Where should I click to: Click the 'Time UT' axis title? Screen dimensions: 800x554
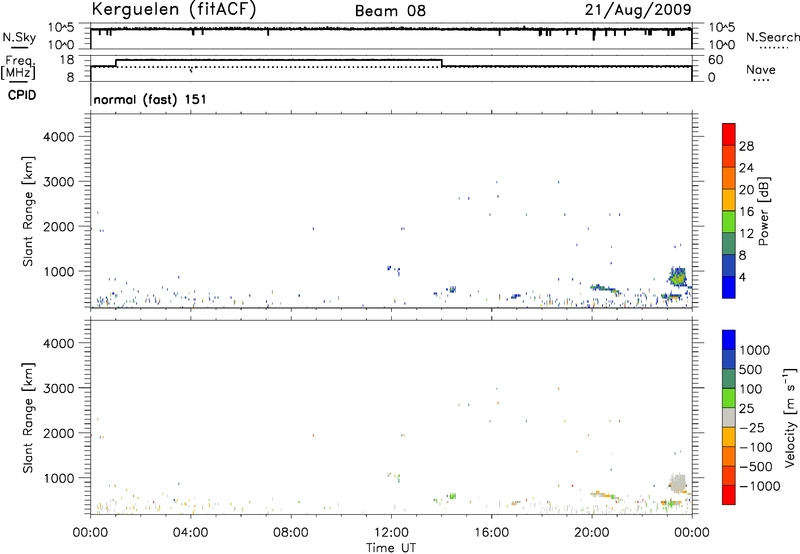coord(391,548)
